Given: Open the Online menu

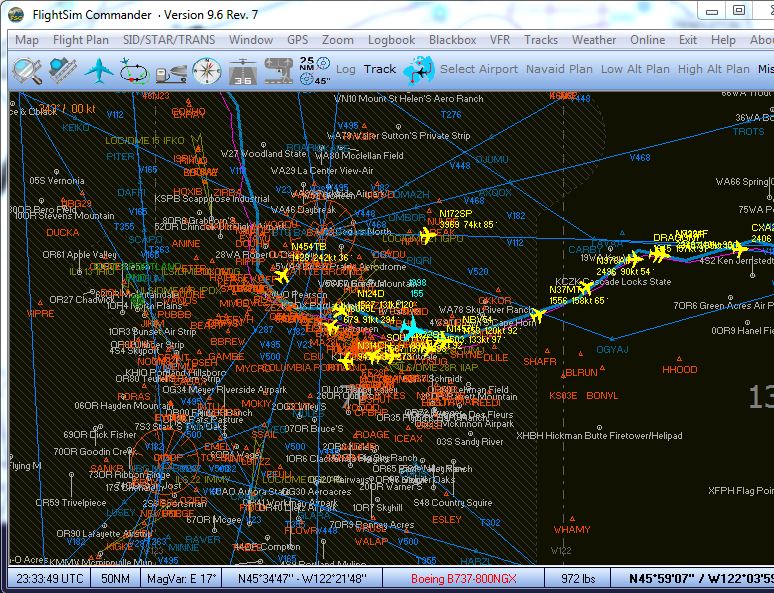Looking at the screenshot, I should coord(648,40).
